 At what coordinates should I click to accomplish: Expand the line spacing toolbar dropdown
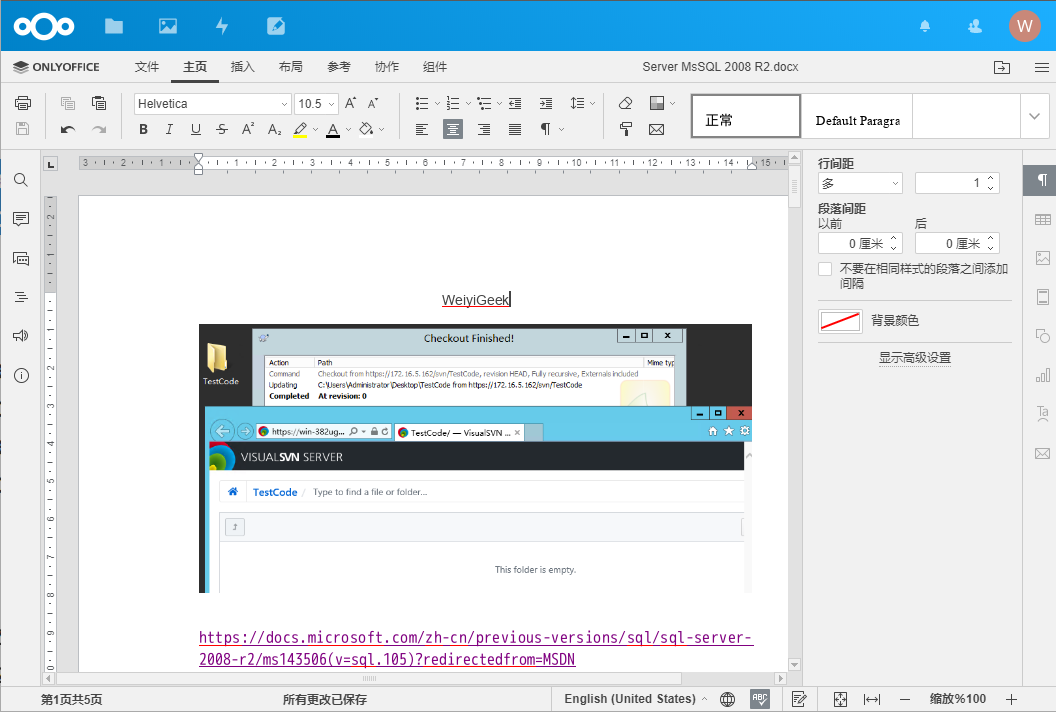pyautogui.click(x=593, y=104)
